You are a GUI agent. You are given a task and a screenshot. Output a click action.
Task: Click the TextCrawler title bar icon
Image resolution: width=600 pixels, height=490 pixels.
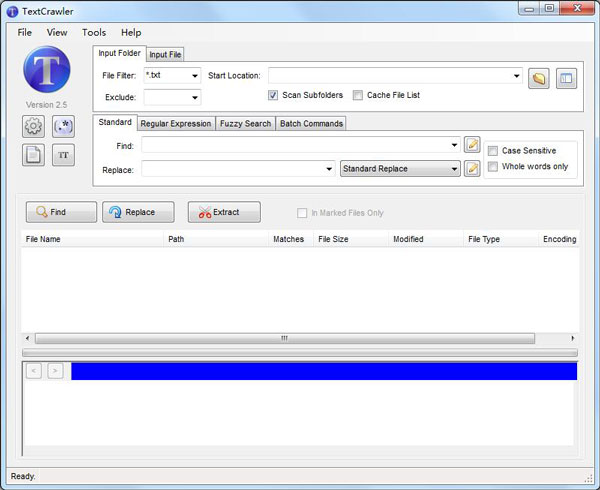[x=12, y=11]
